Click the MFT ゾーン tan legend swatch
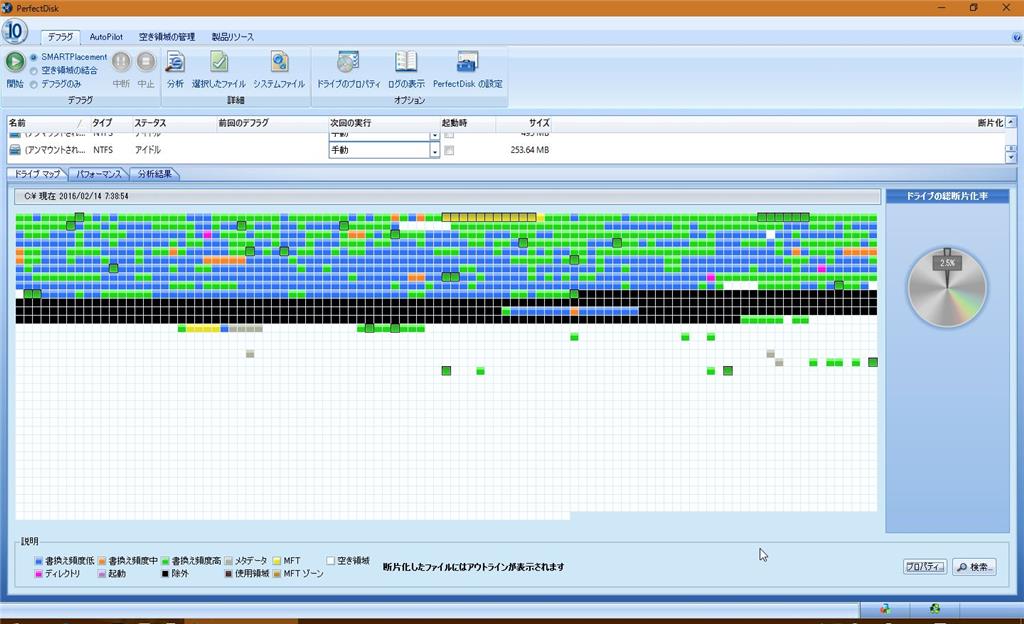This screenshot has height=624, width=1024. click(277, 574)
